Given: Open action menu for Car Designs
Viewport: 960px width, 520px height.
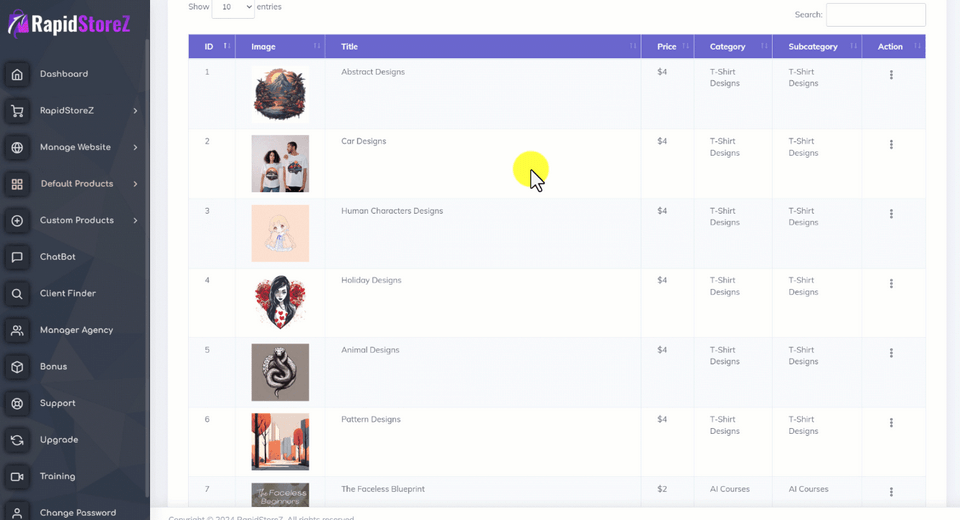Looking at the screenshot, I should tap(891, 145).
